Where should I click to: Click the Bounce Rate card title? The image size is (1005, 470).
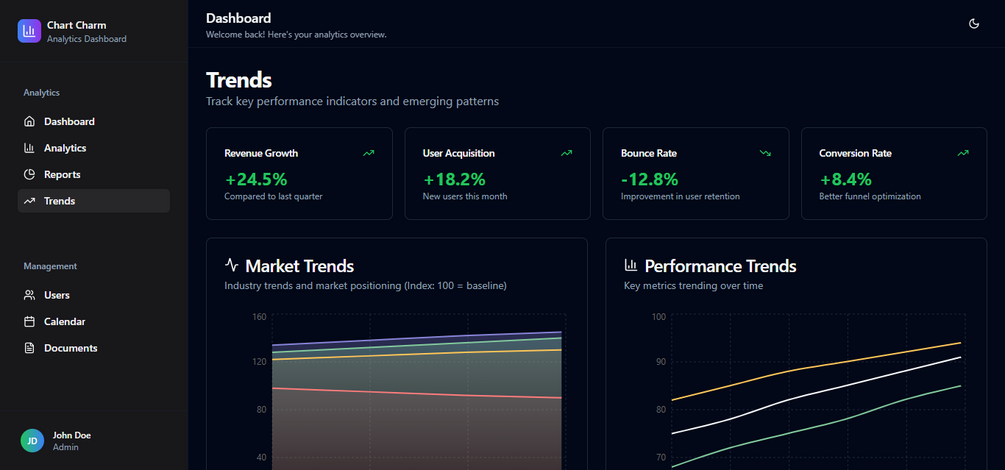649,153
